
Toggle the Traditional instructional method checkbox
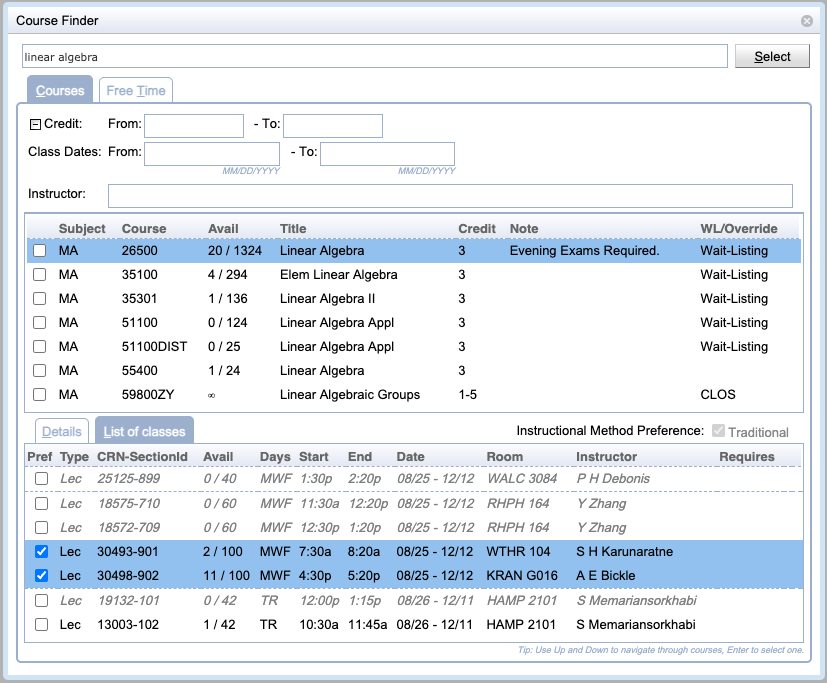click(x=717, y=432)
